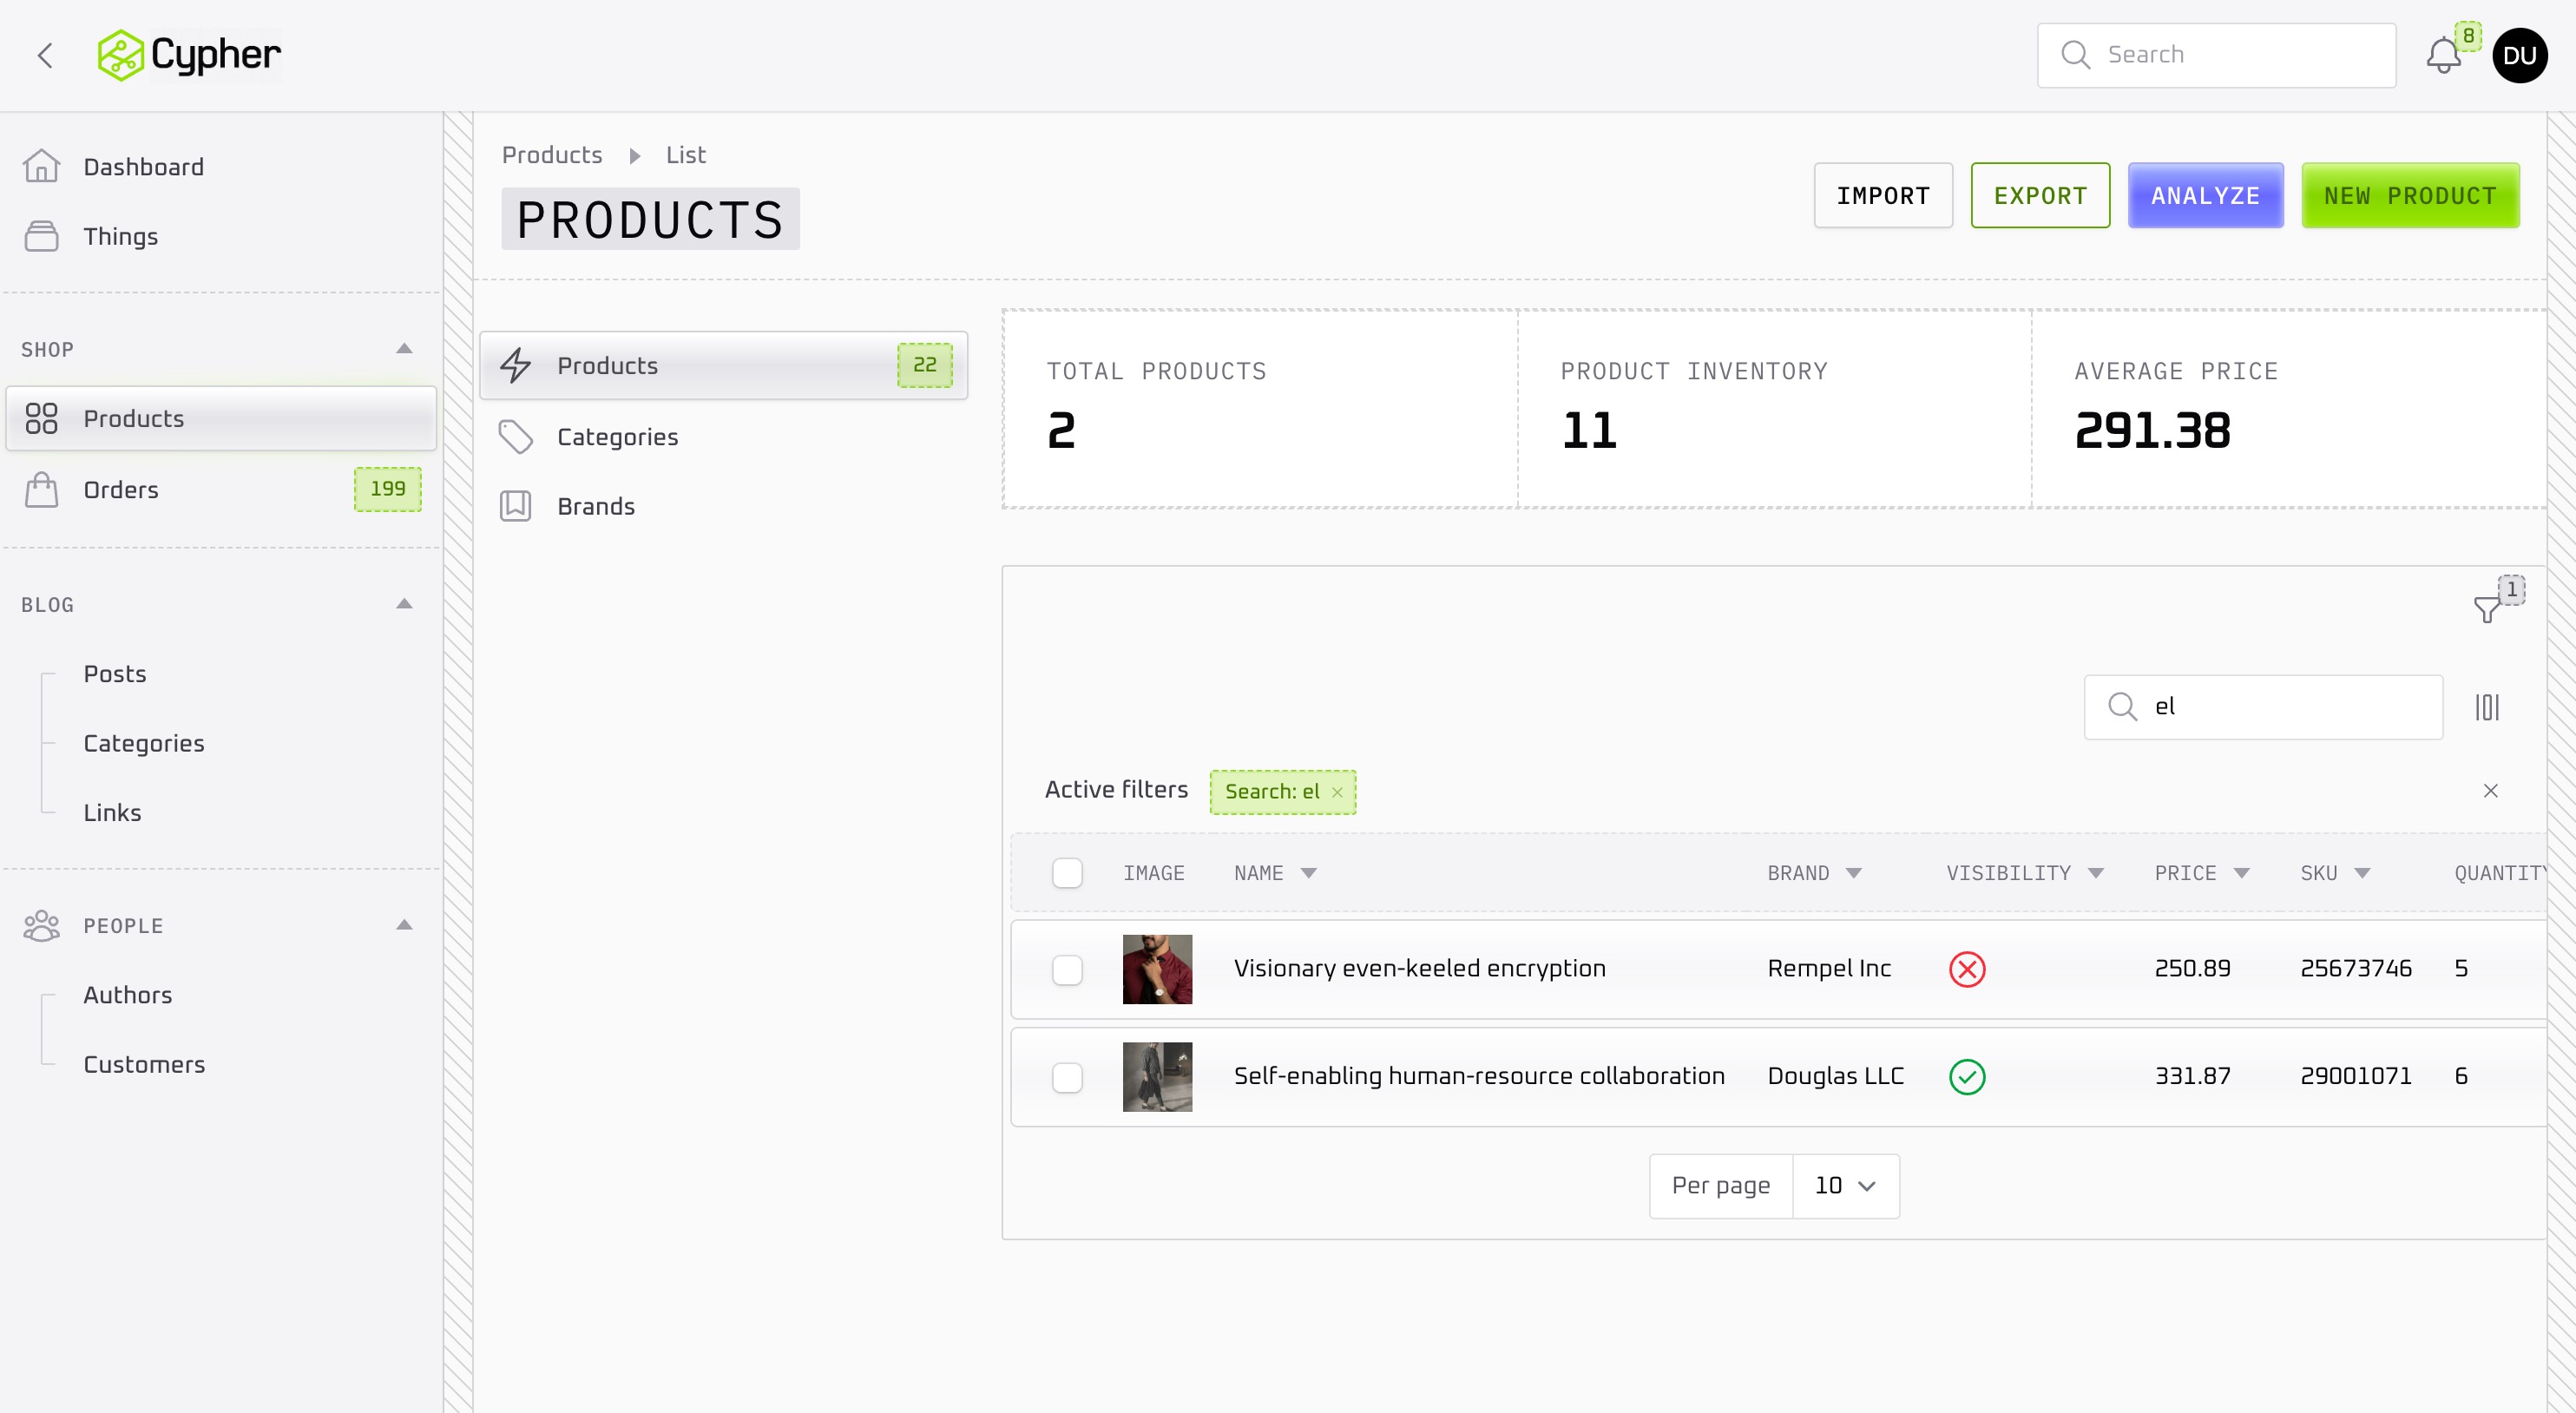
Task: Click the Categories tag icon
Action: point(515,436)
